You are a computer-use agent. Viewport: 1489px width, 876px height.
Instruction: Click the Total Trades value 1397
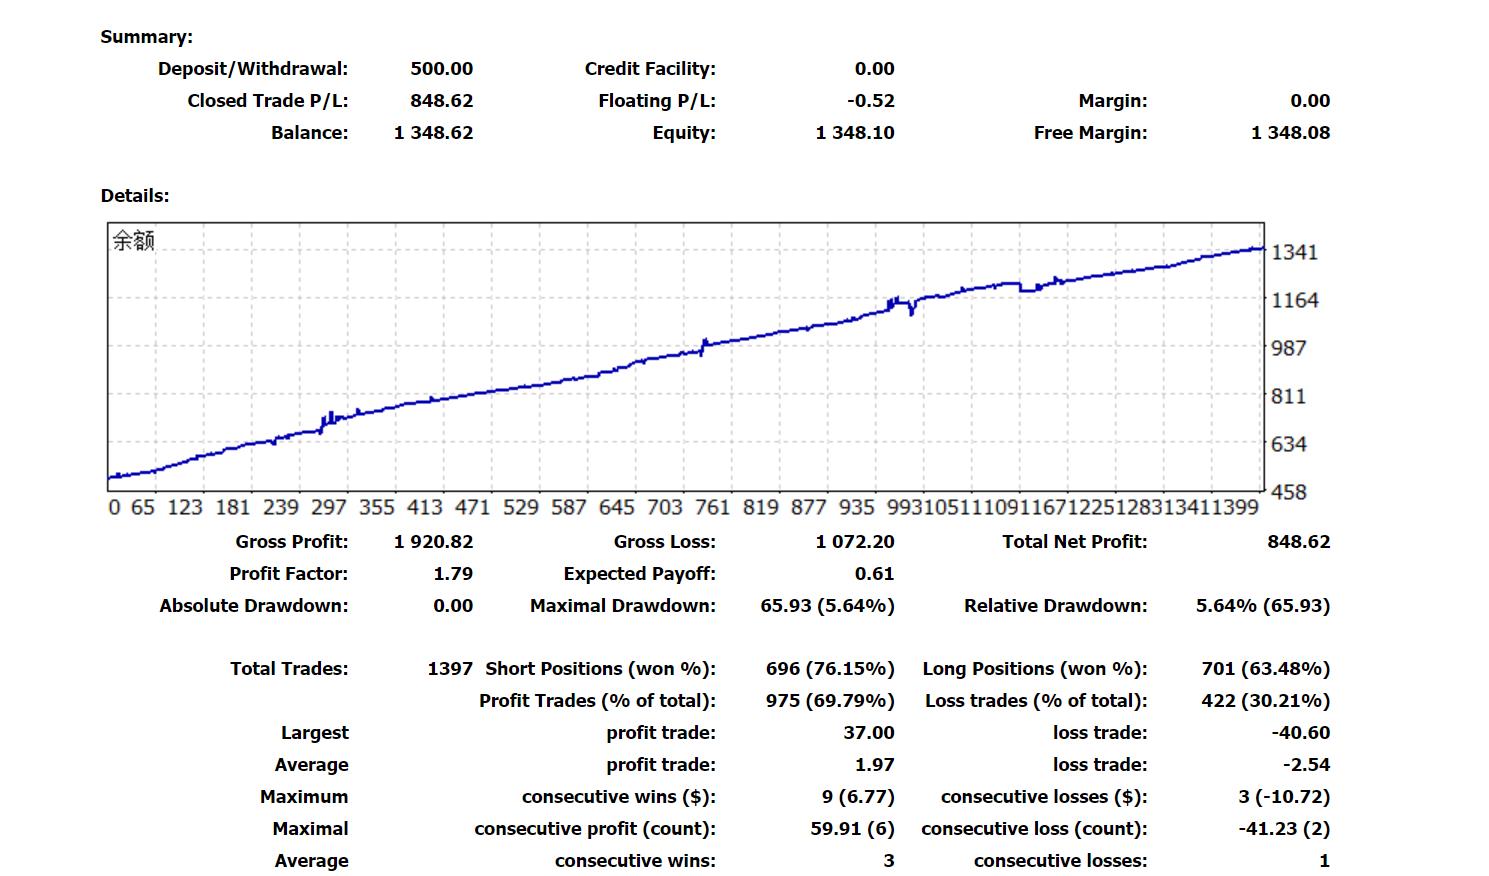pyautogui.click(x=450, y=669)
